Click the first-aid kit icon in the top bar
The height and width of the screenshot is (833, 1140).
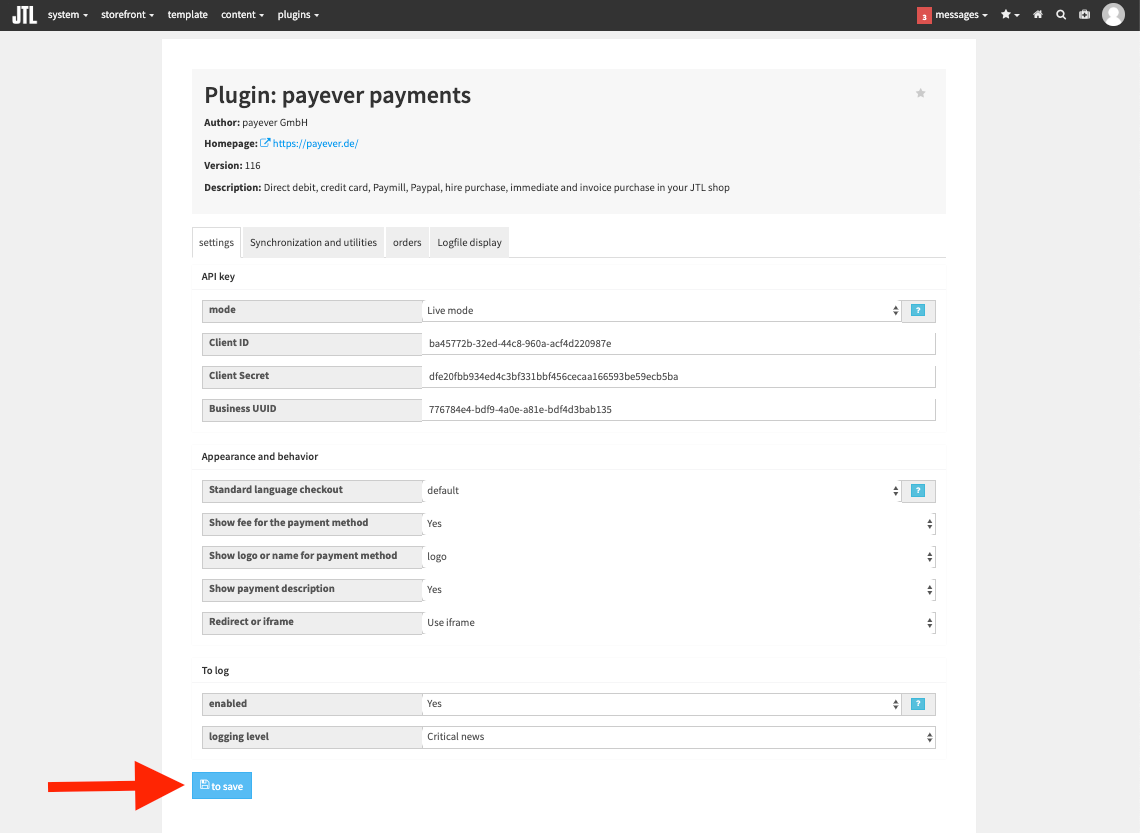pos(1084,15)
